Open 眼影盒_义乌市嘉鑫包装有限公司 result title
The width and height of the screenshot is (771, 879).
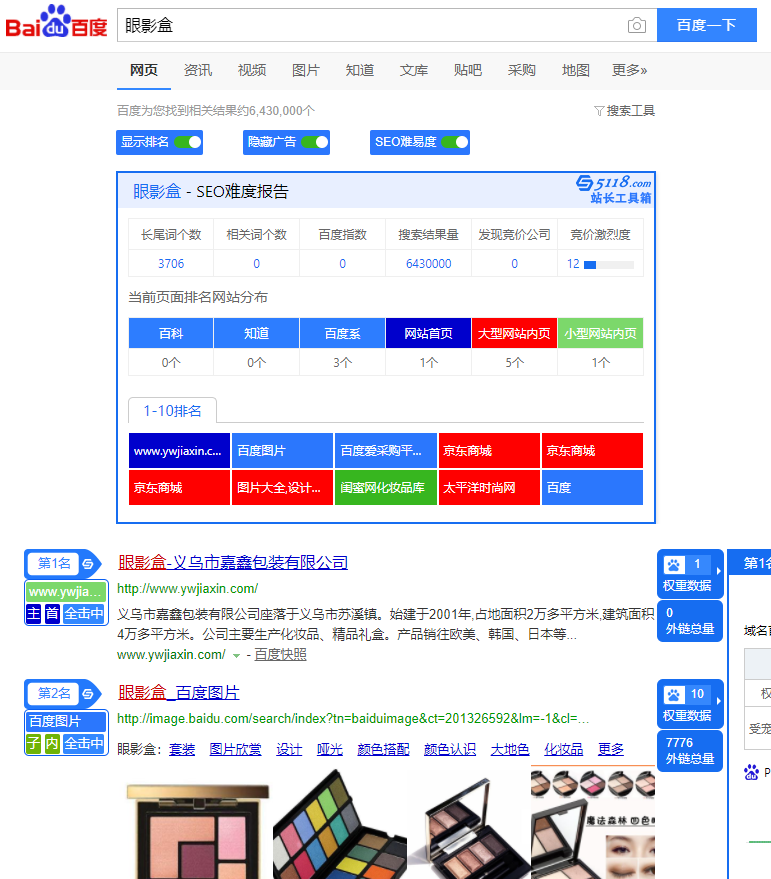[x=233, y=562]
